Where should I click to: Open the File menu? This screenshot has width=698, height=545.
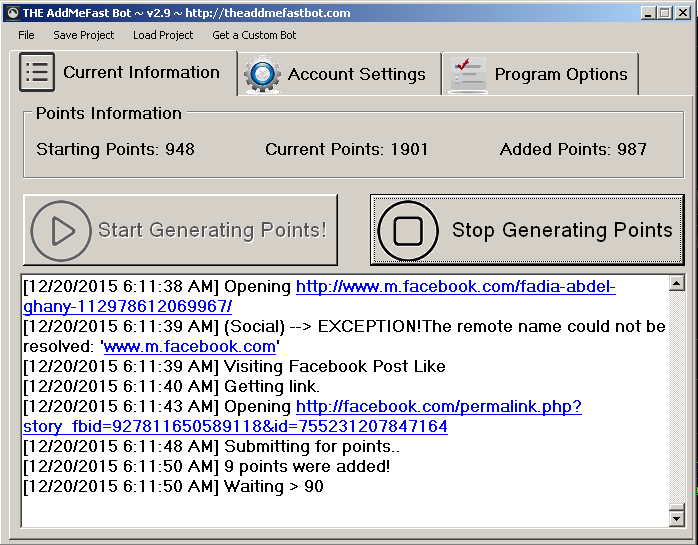[26, 35]
